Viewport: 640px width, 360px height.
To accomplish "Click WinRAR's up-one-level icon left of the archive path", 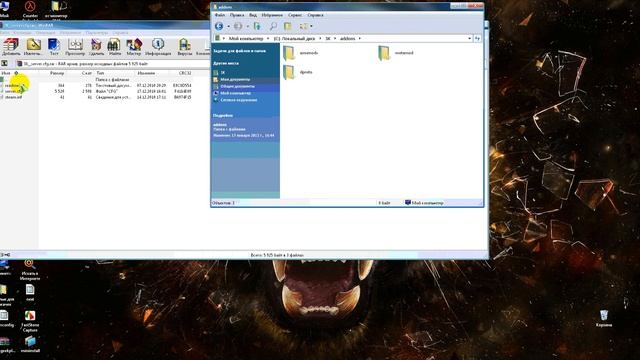I will pyautogui.click(x=4, y=64).
